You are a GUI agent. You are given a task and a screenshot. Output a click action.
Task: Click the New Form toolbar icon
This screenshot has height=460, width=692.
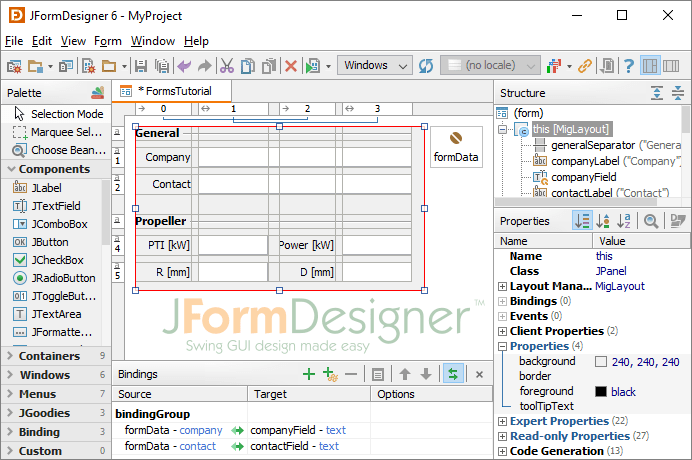coord(89,66)
